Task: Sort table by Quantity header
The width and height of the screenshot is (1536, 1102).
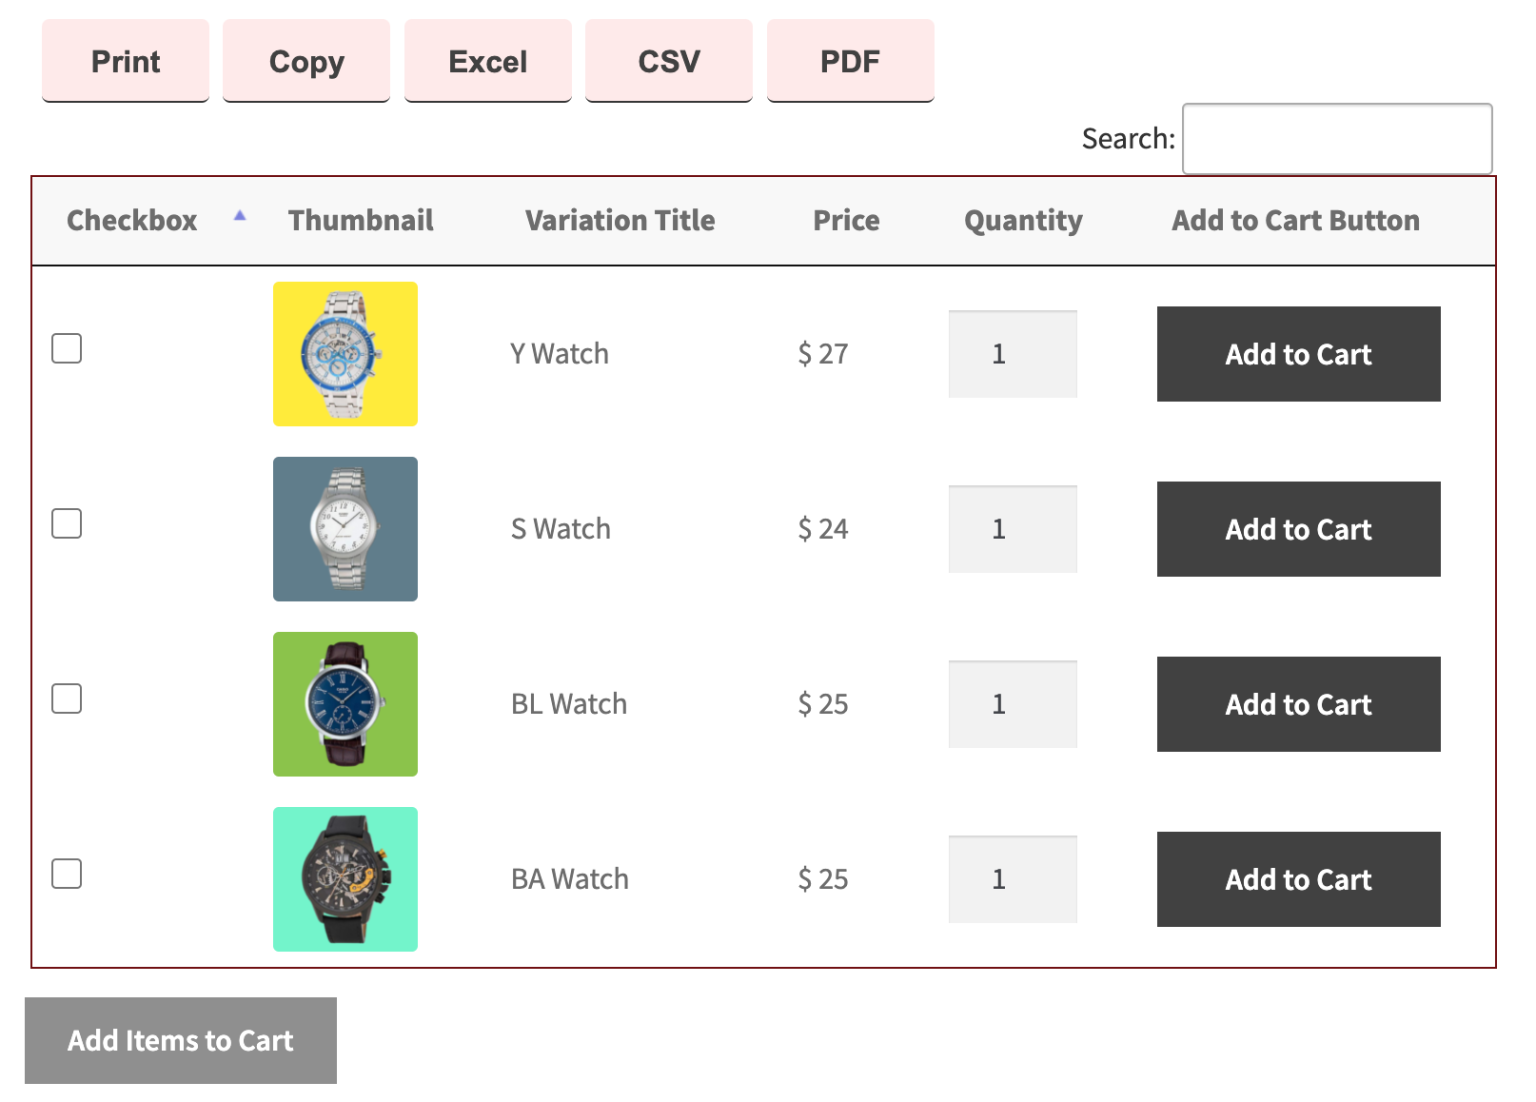Action: (1023, 220)
